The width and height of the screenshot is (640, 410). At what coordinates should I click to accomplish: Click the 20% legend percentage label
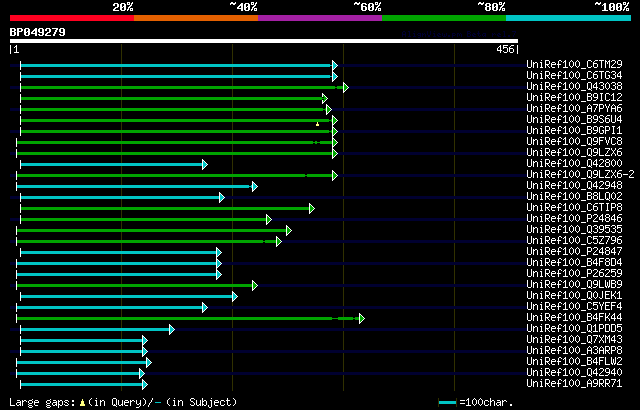[x=123, y=7]
